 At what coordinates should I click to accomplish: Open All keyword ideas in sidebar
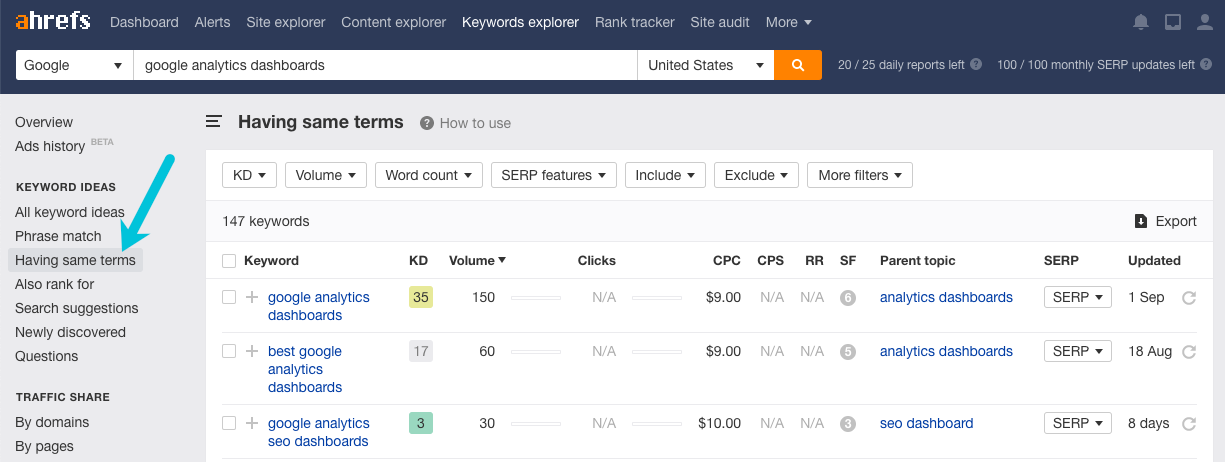coord(70,212)
